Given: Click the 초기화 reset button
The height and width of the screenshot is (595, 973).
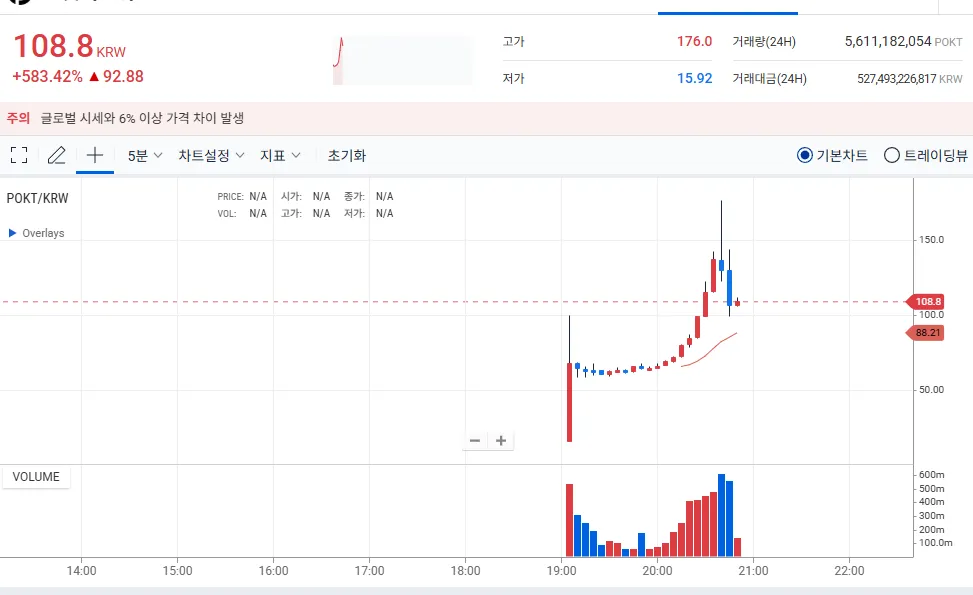Looking at the screenshot, I should (x=347, y=156).
